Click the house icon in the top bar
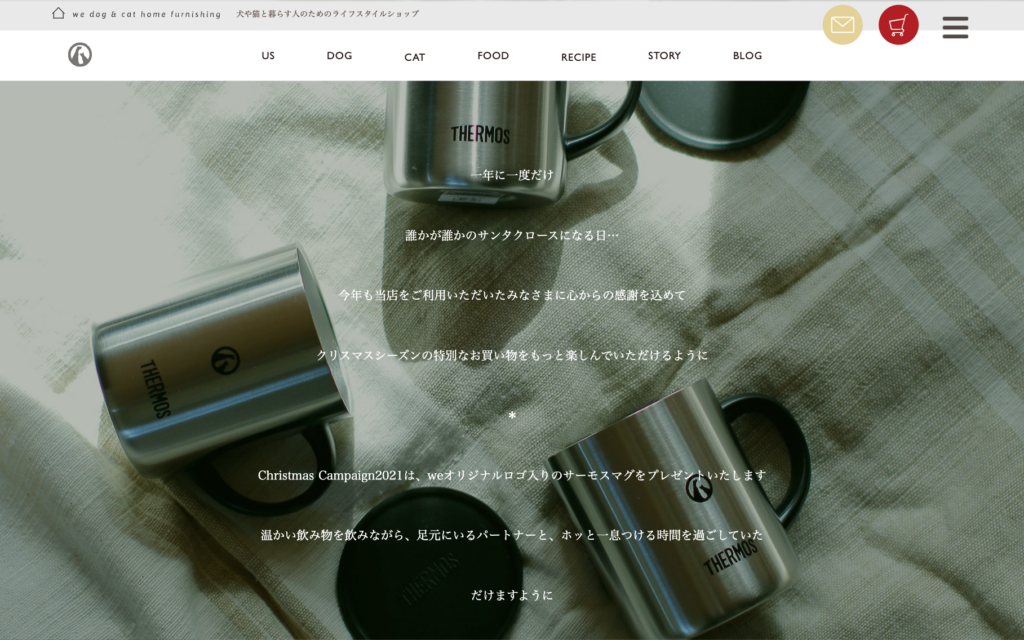 (x=58, y=14)
